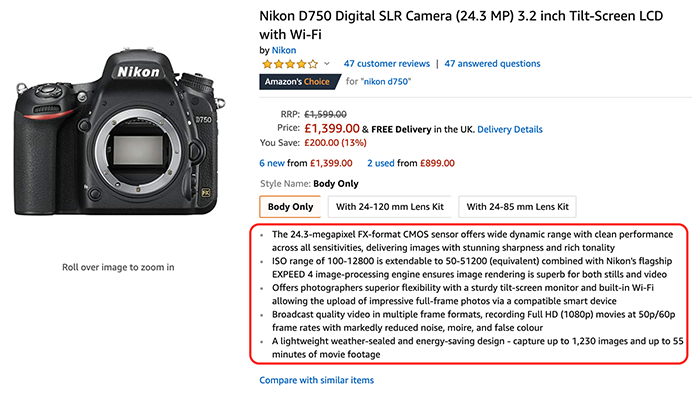Select With 24-85 mm Lens Kit option
700x394 pixels.
coord(517,207)
